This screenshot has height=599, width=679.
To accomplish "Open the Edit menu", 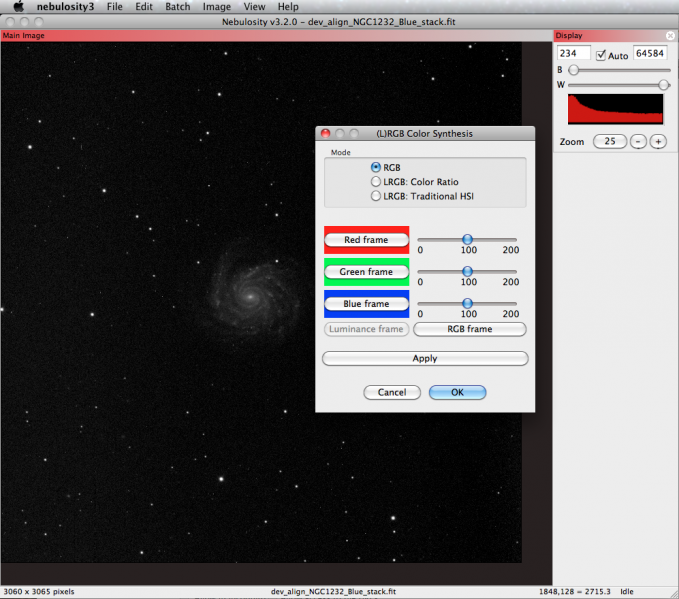I will coord(144,6).
